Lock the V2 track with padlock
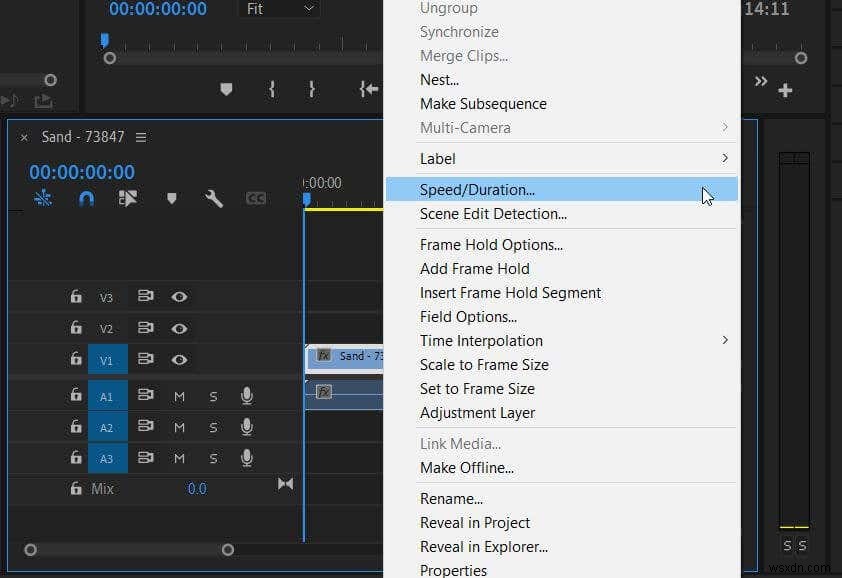Screen dimensions: 842x578 (x=75, y=328)
